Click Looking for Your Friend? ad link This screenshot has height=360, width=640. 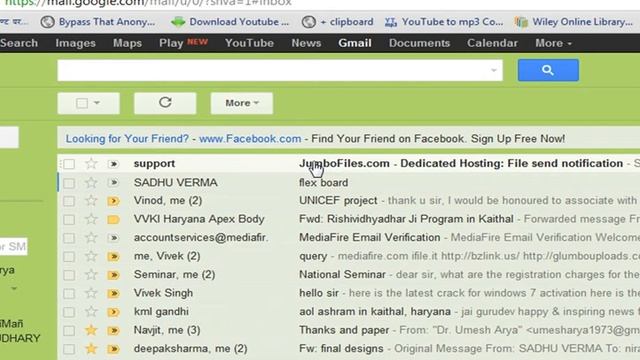(127, 139)
